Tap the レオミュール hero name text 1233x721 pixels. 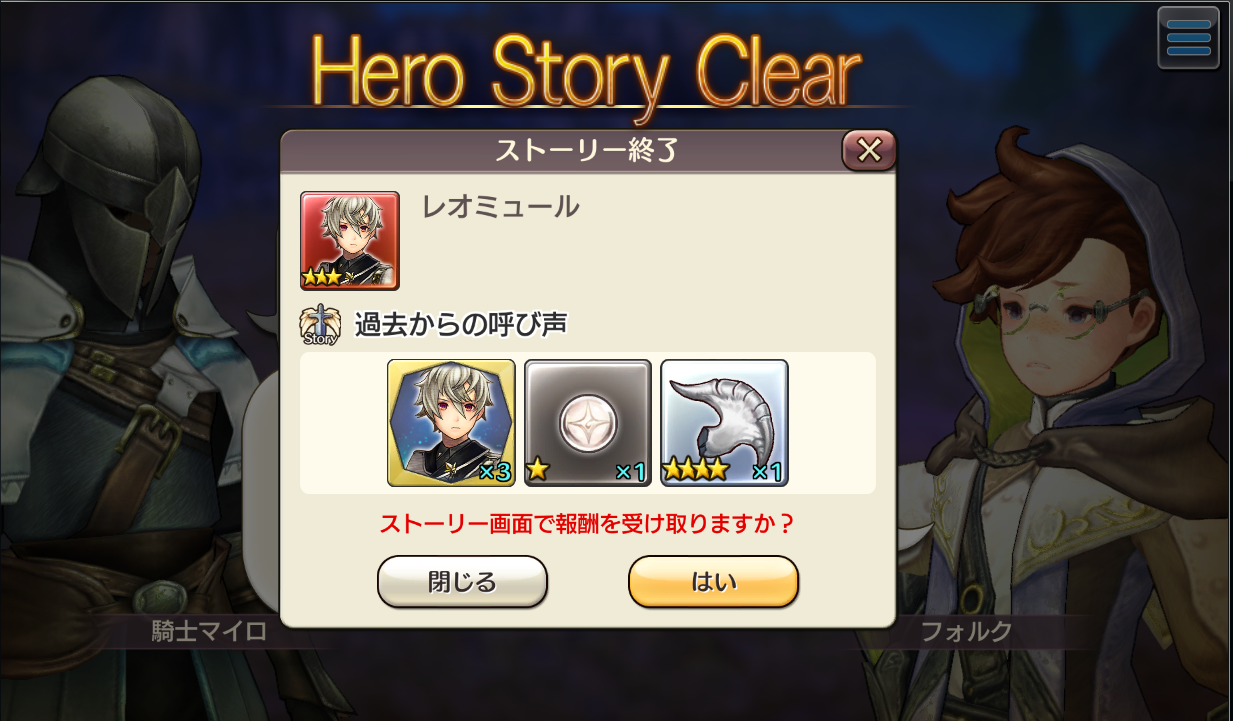(501, 208)
